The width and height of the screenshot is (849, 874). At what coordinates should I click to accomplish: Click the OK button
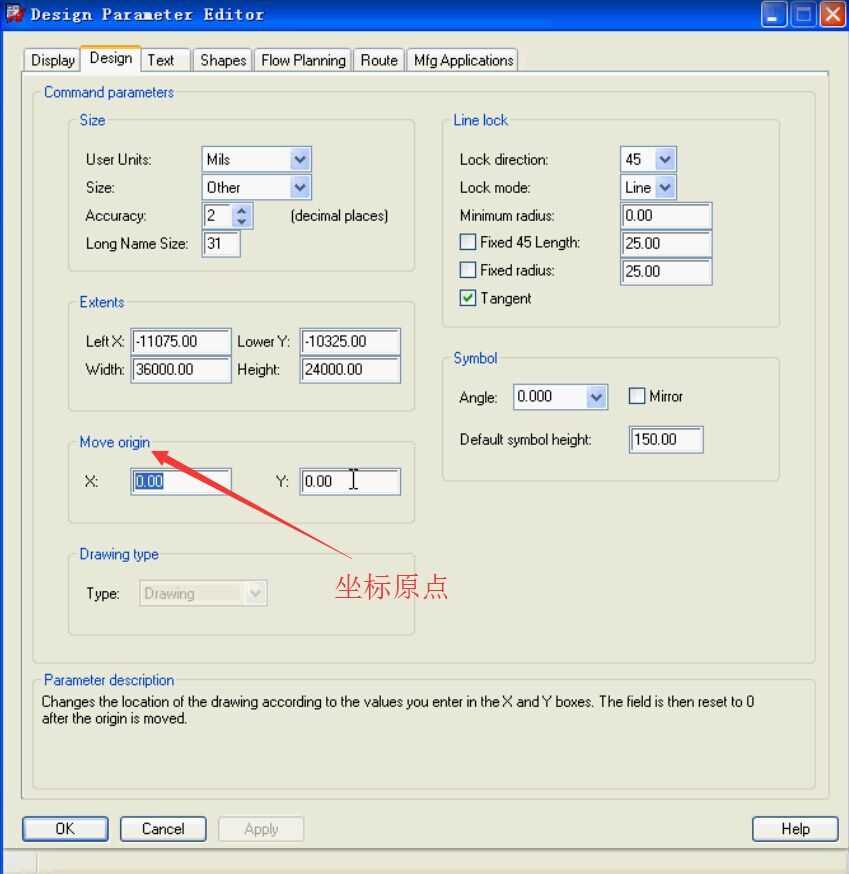coord(65,829)
